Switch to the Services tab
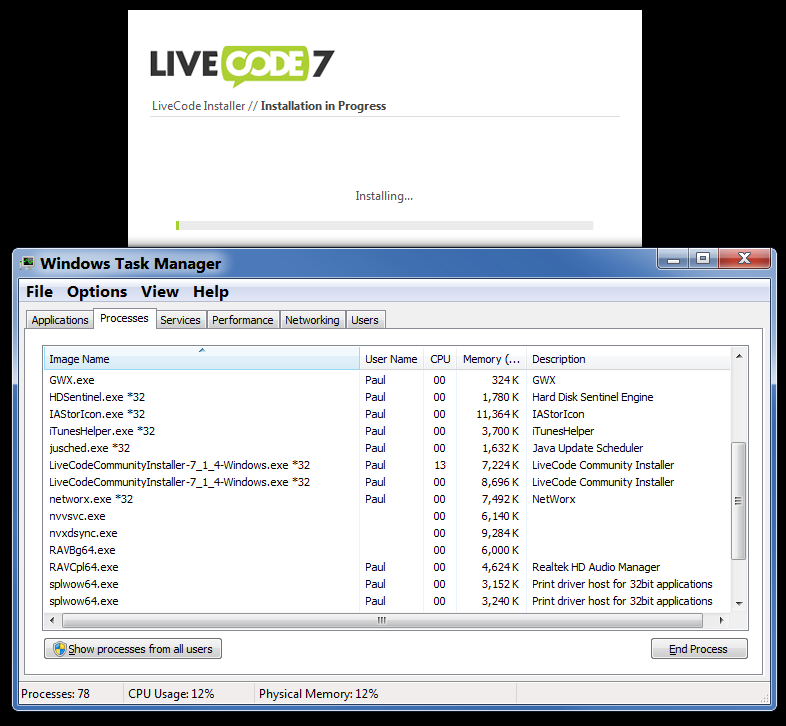The image size is (786, 726). (x=180, y=320)
